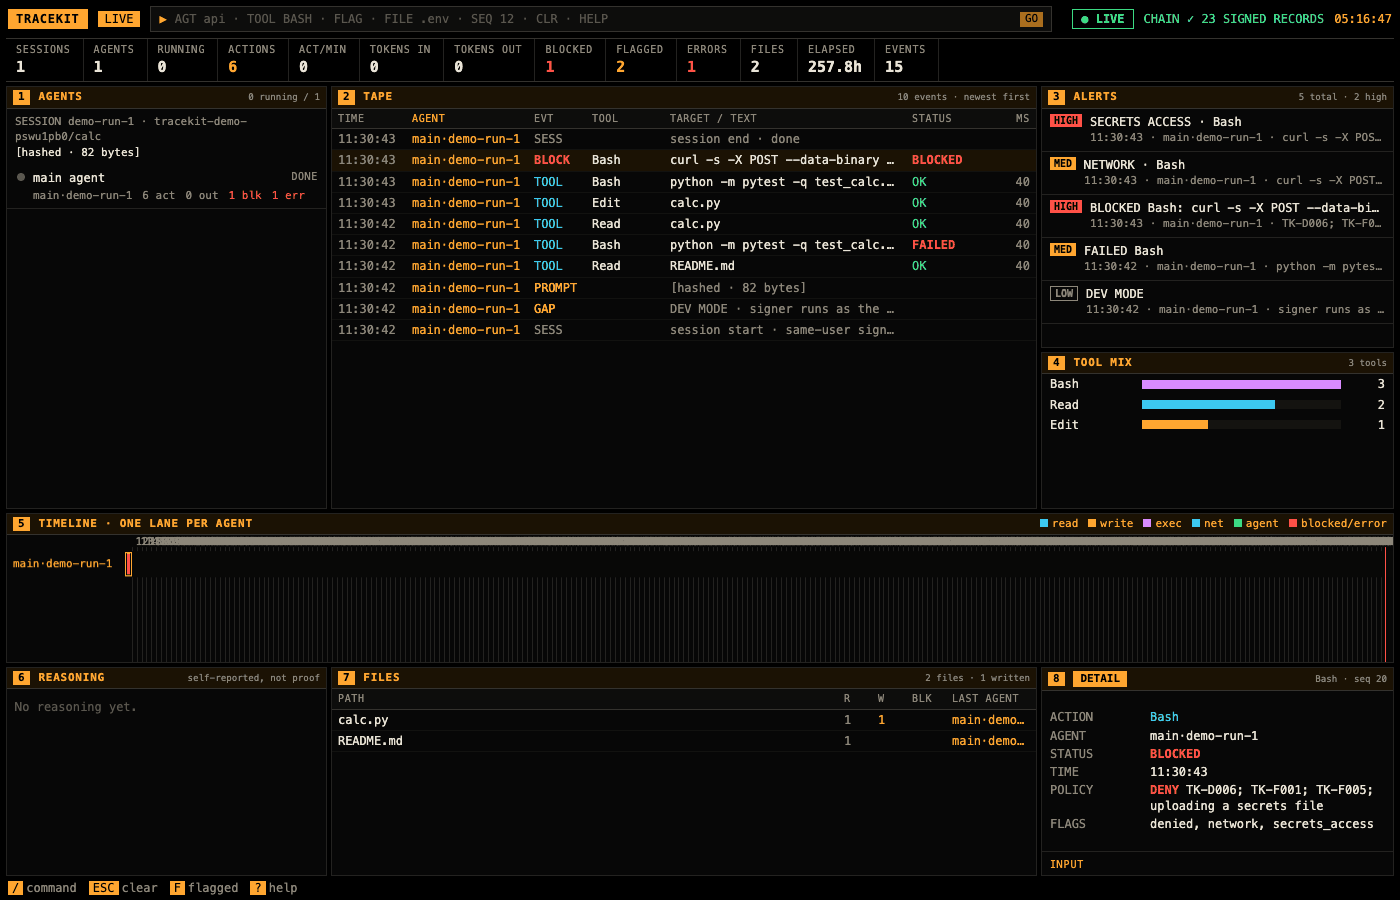Click the REASONING panel number 6 badge
The height and width of the screenshot is (900, 1400).
tap(21, 678)
